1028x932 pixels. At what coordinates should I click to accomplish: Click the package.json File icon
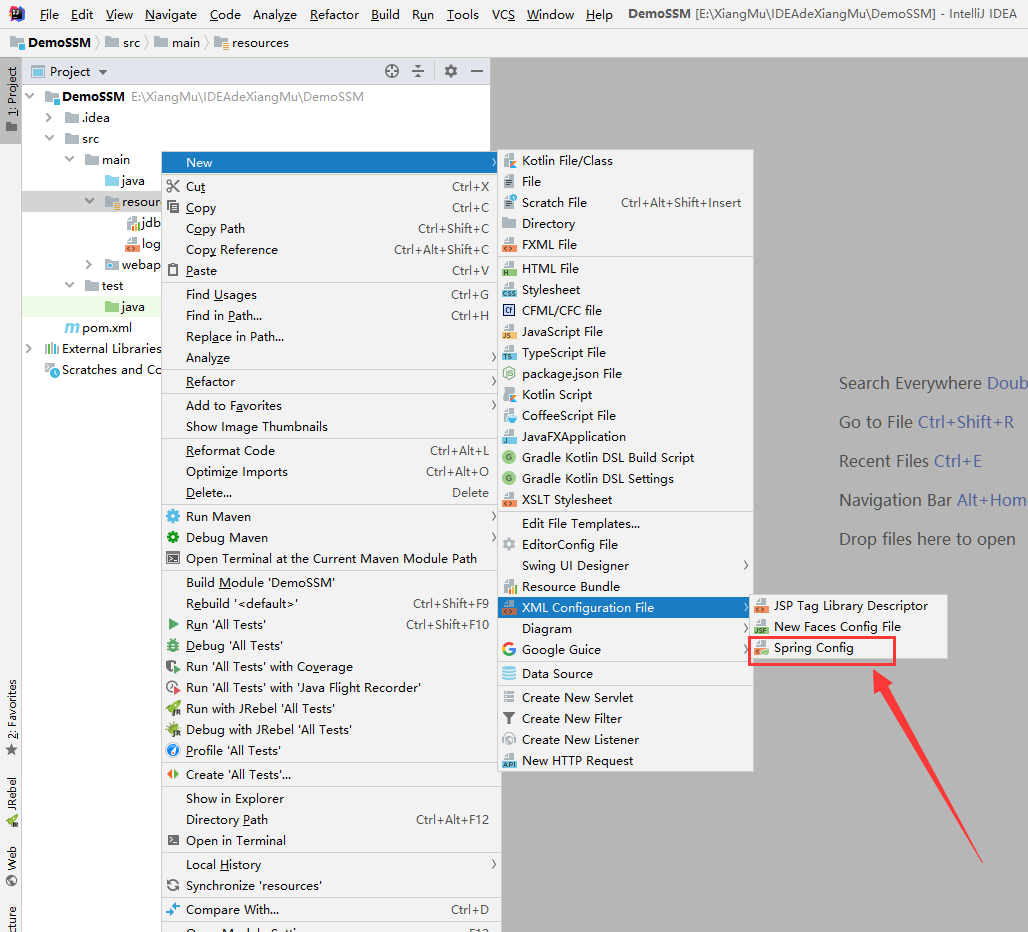tap(509, 374)
